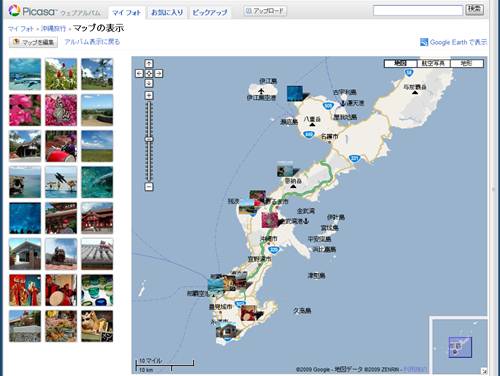
Task: Click the マップを編集 button
Action: pos(33,42)
